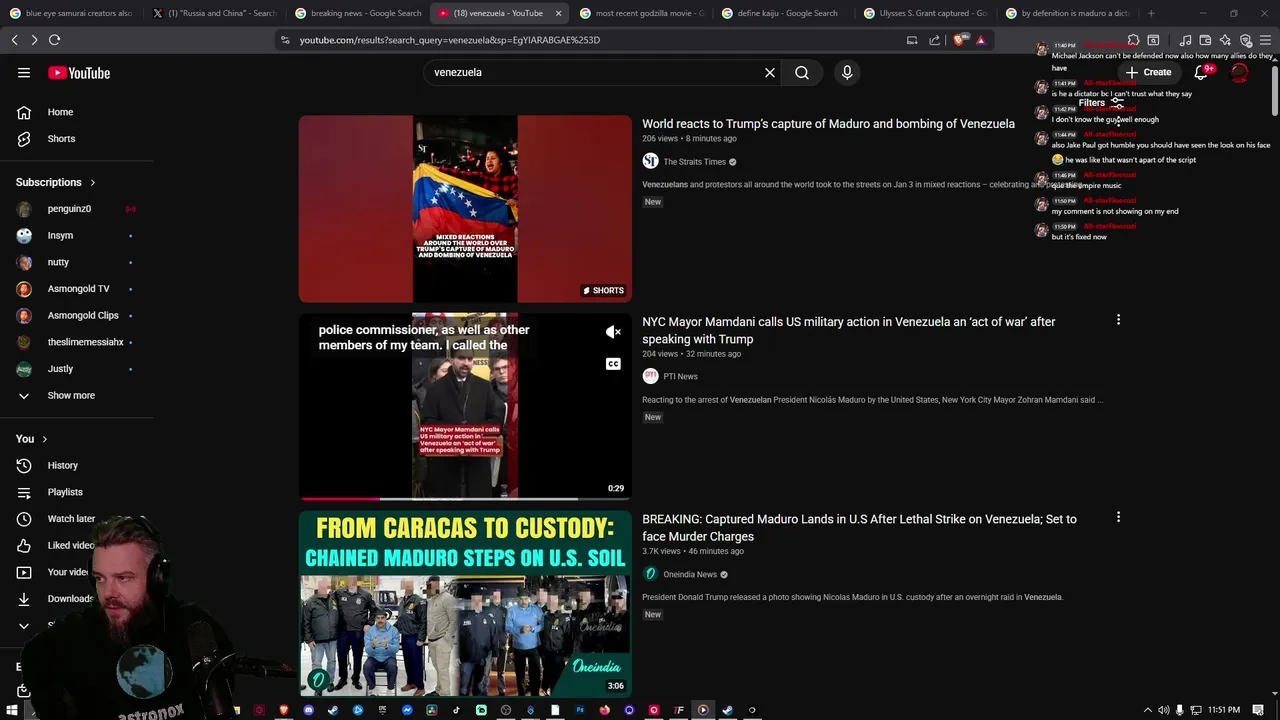This screenshot has height=720, width=1280.
Task: Open the taskbar volume icon
Action: point(1163,710)
